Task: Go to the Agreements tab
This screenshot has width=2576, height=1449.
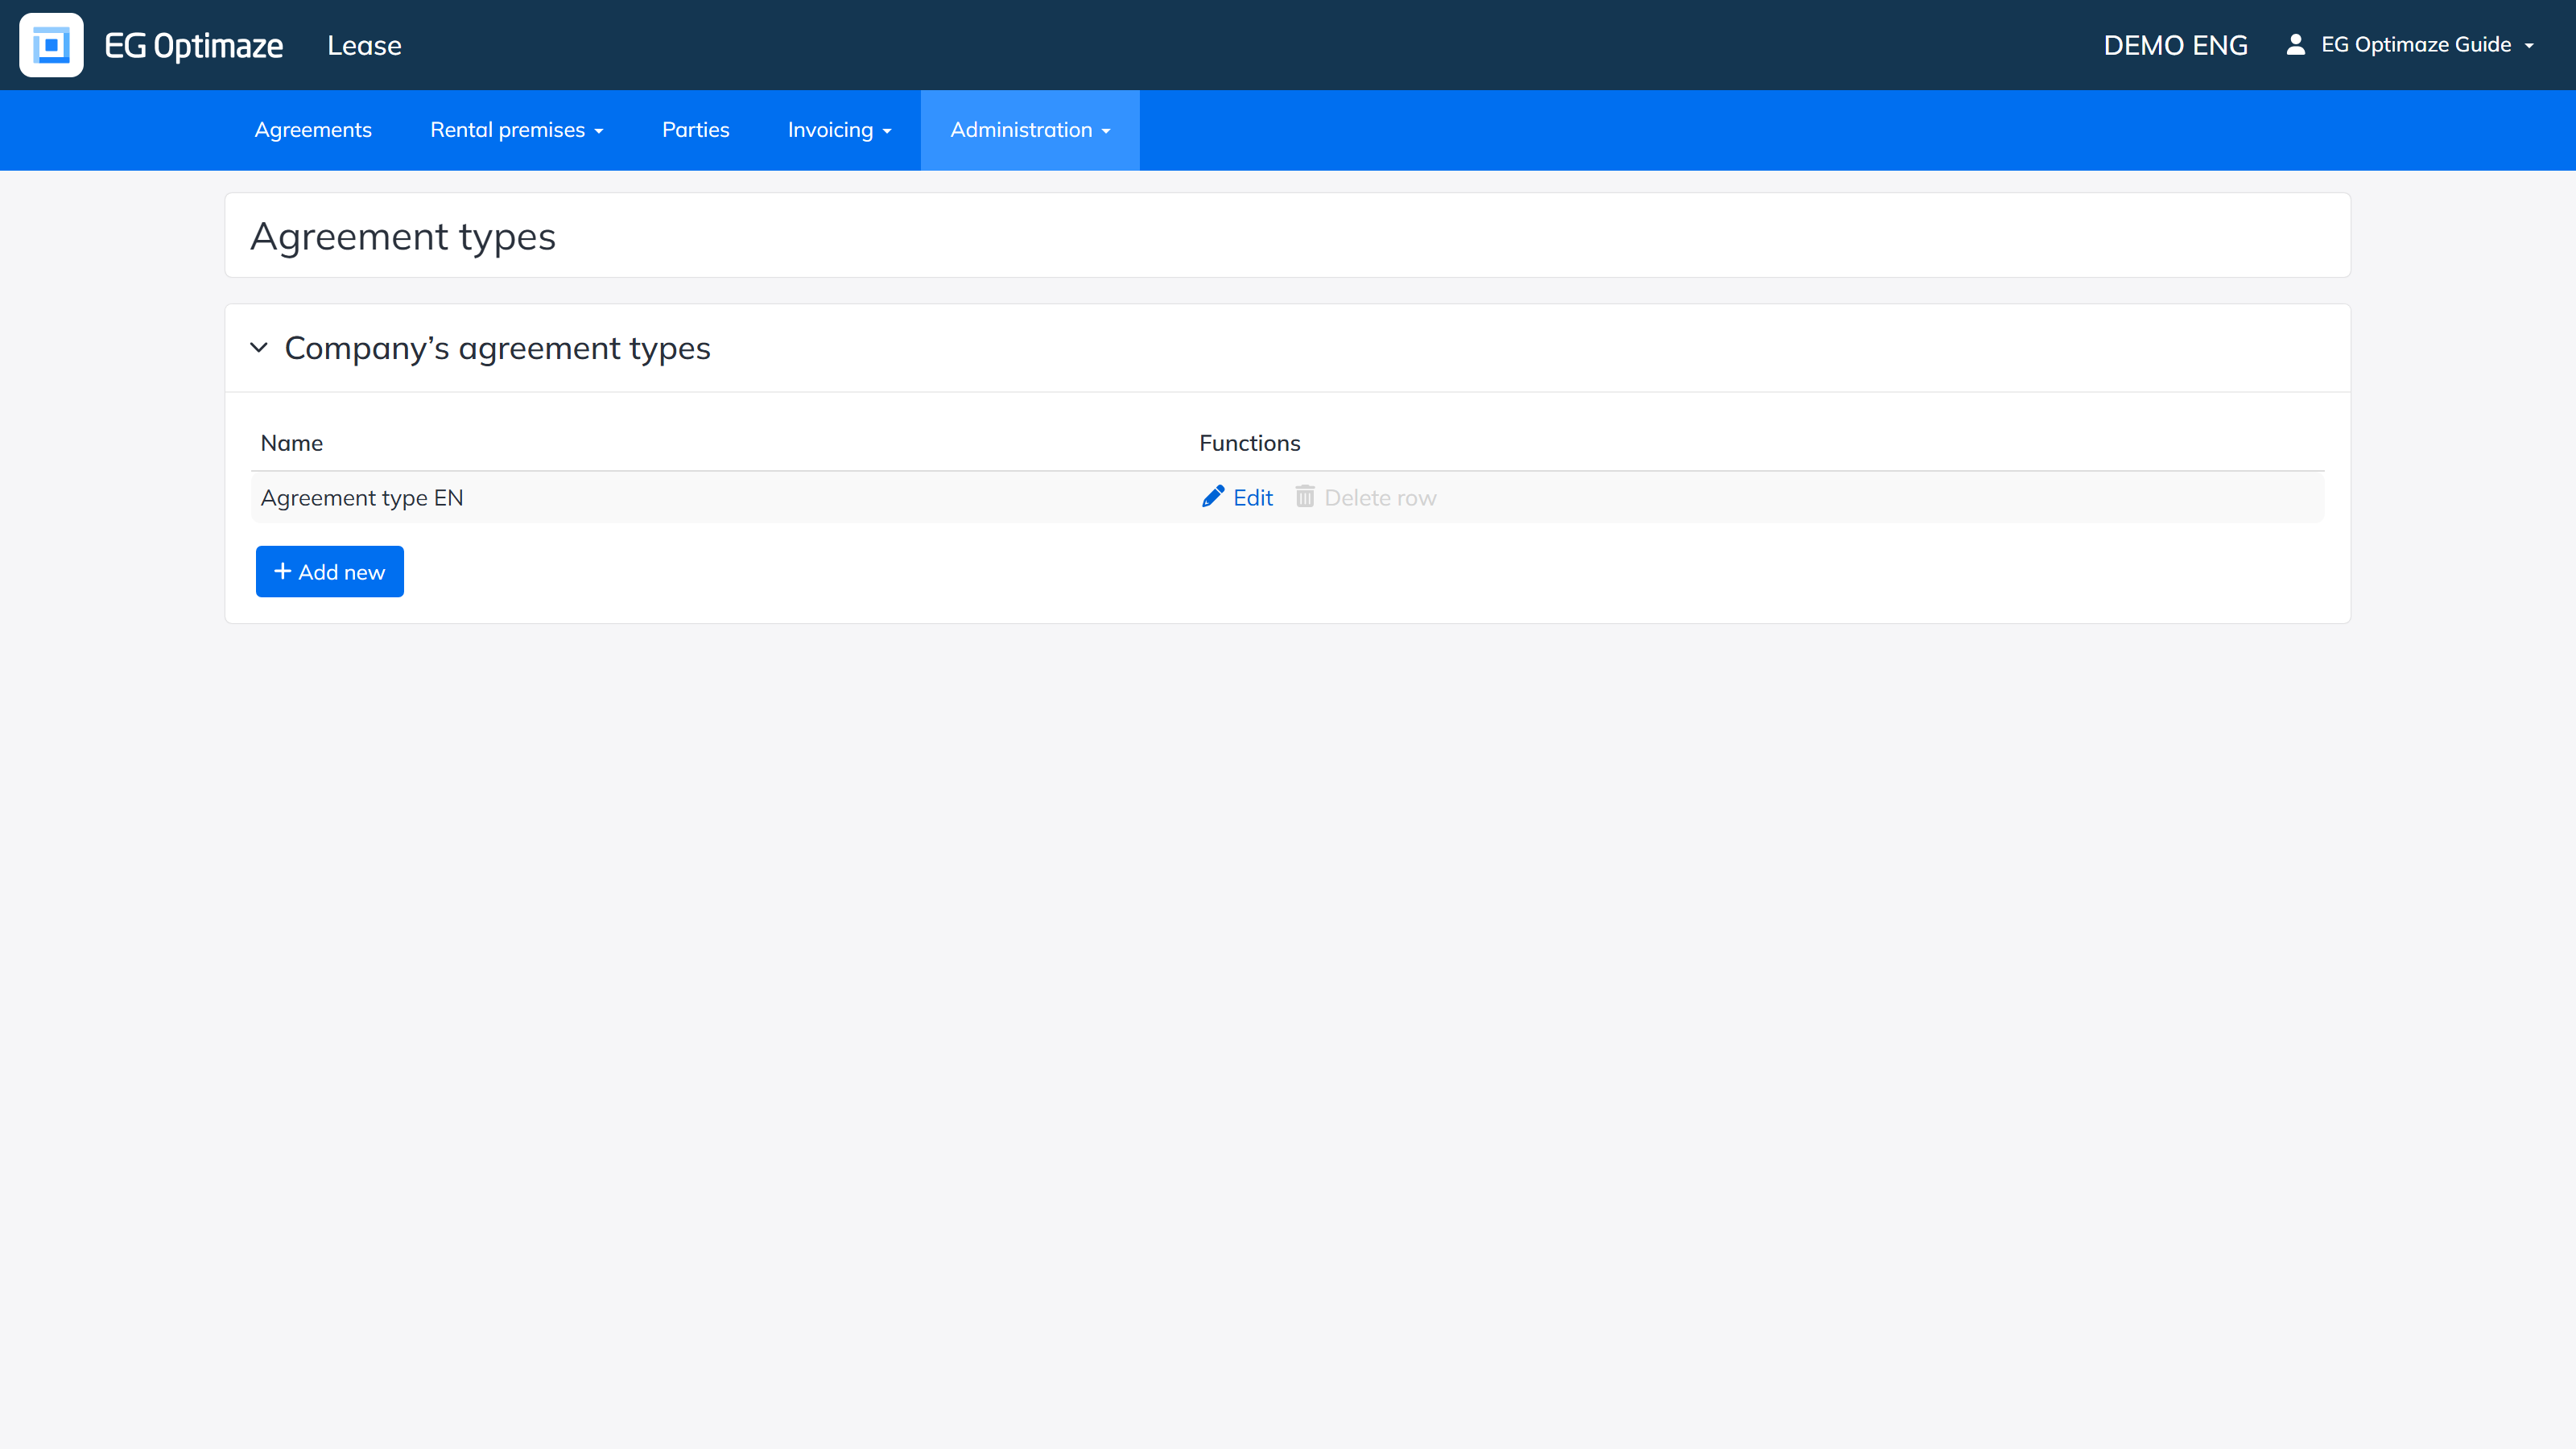Action: (x=313, y=130)
